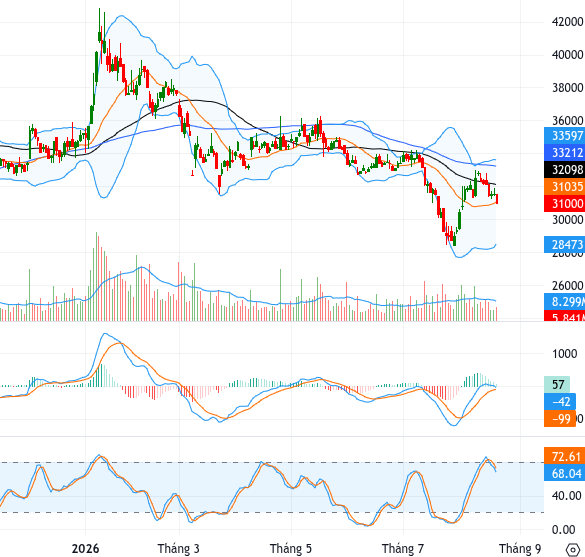
Task: Select the blue -42 MACD value label
Action: pos(560,402)
